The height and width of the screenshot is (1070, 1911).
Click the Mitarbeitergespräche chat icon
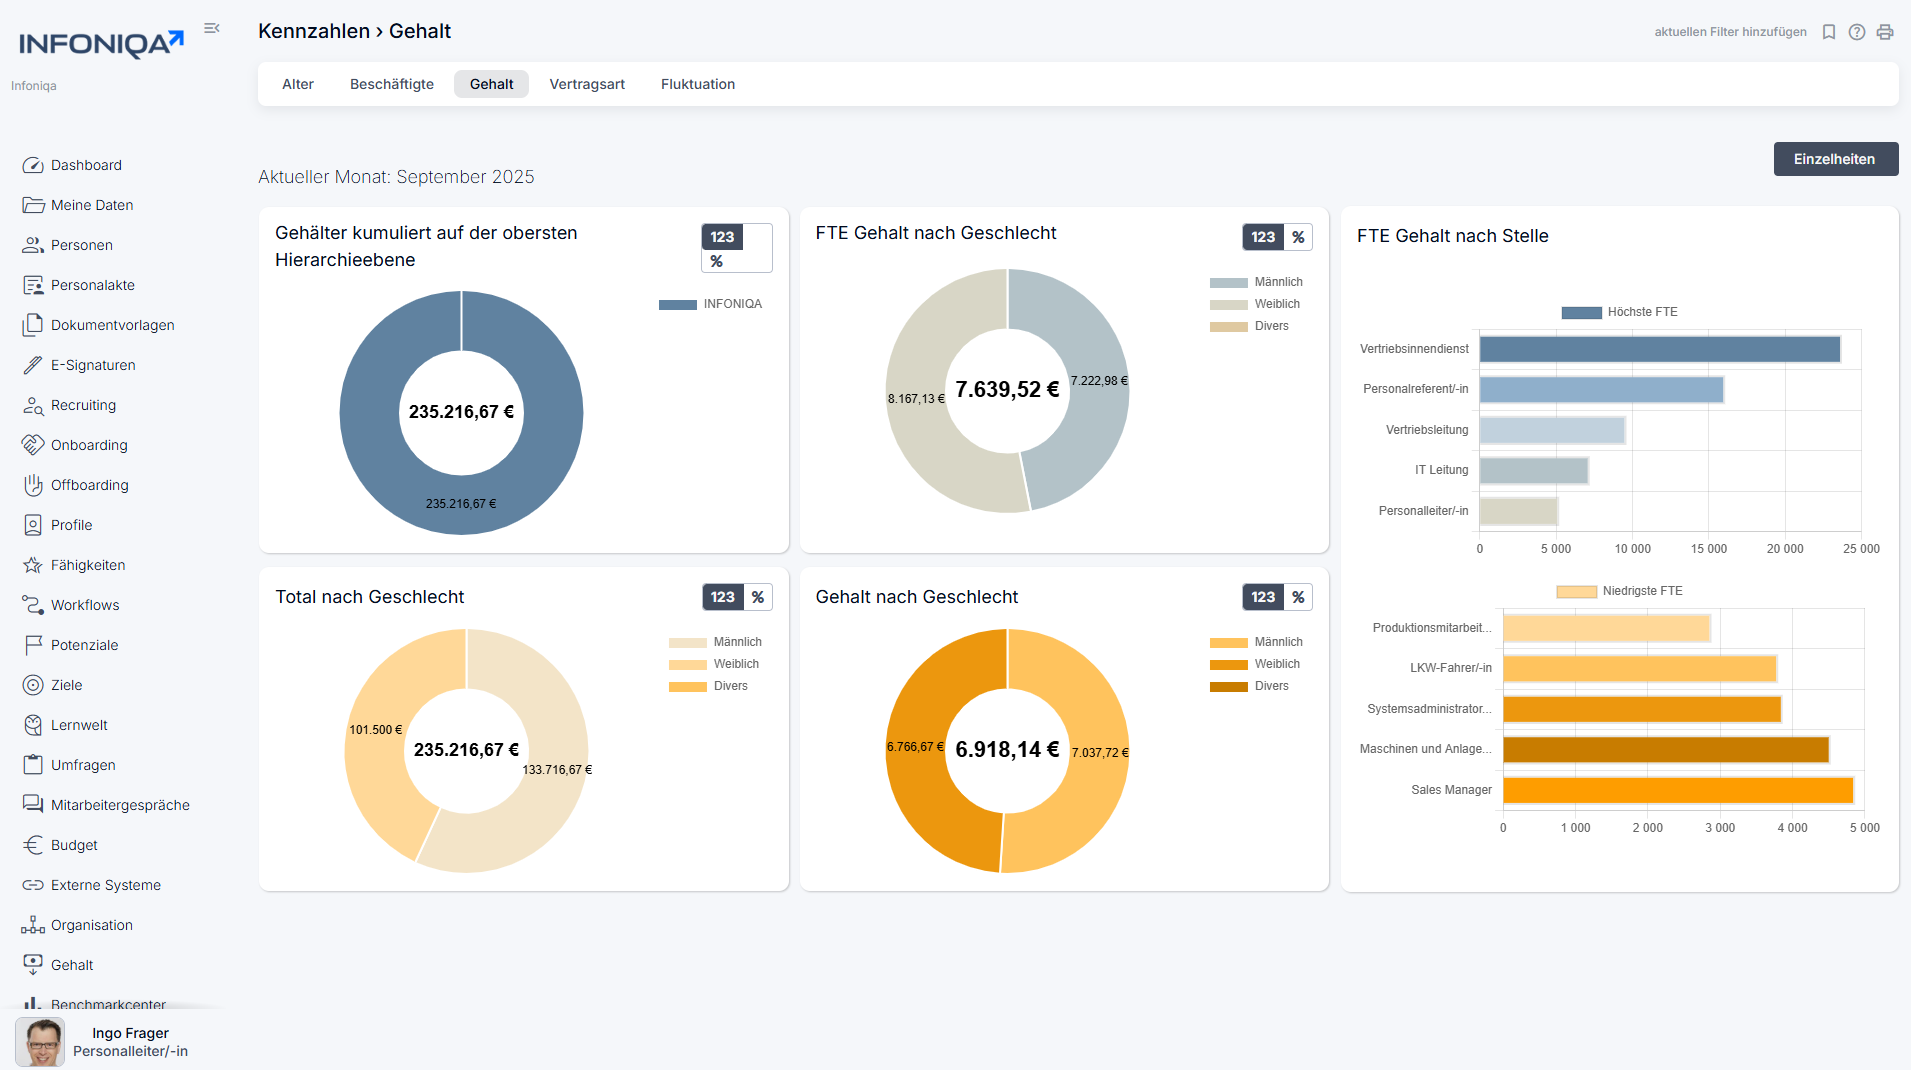point(33,805)
